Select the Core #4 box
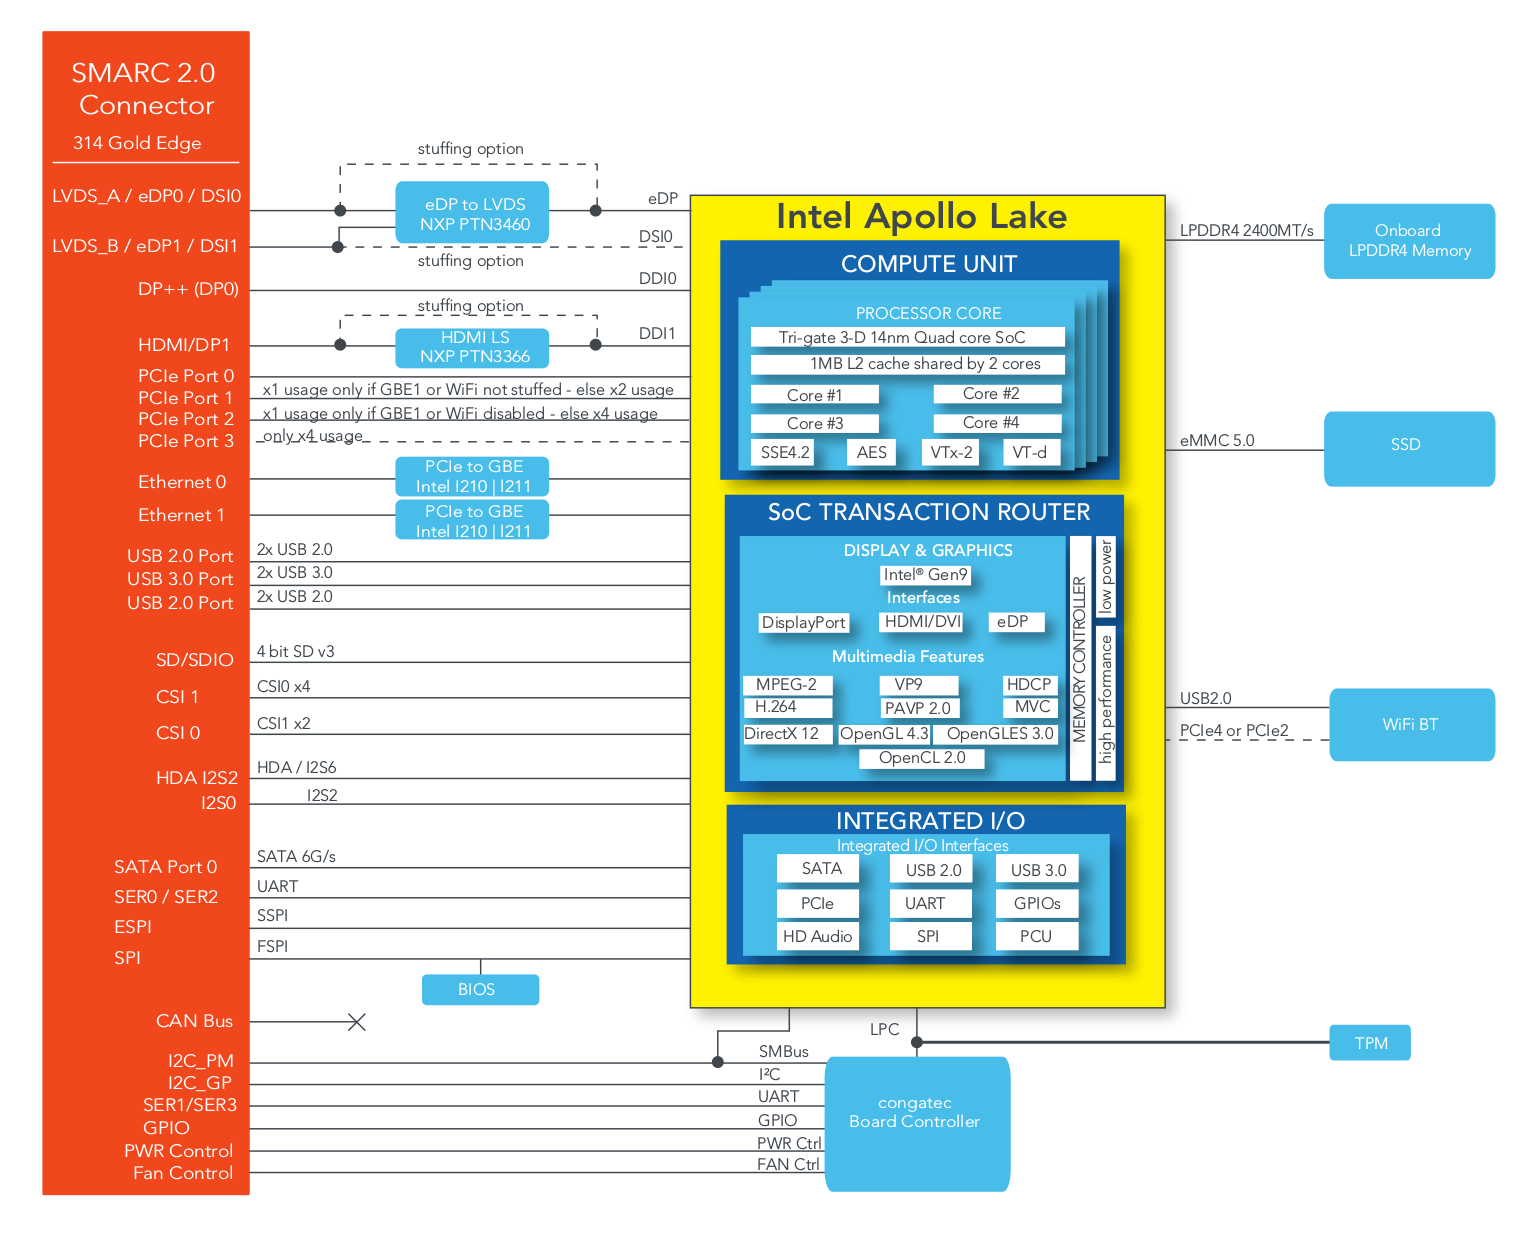 pos(997,422)
